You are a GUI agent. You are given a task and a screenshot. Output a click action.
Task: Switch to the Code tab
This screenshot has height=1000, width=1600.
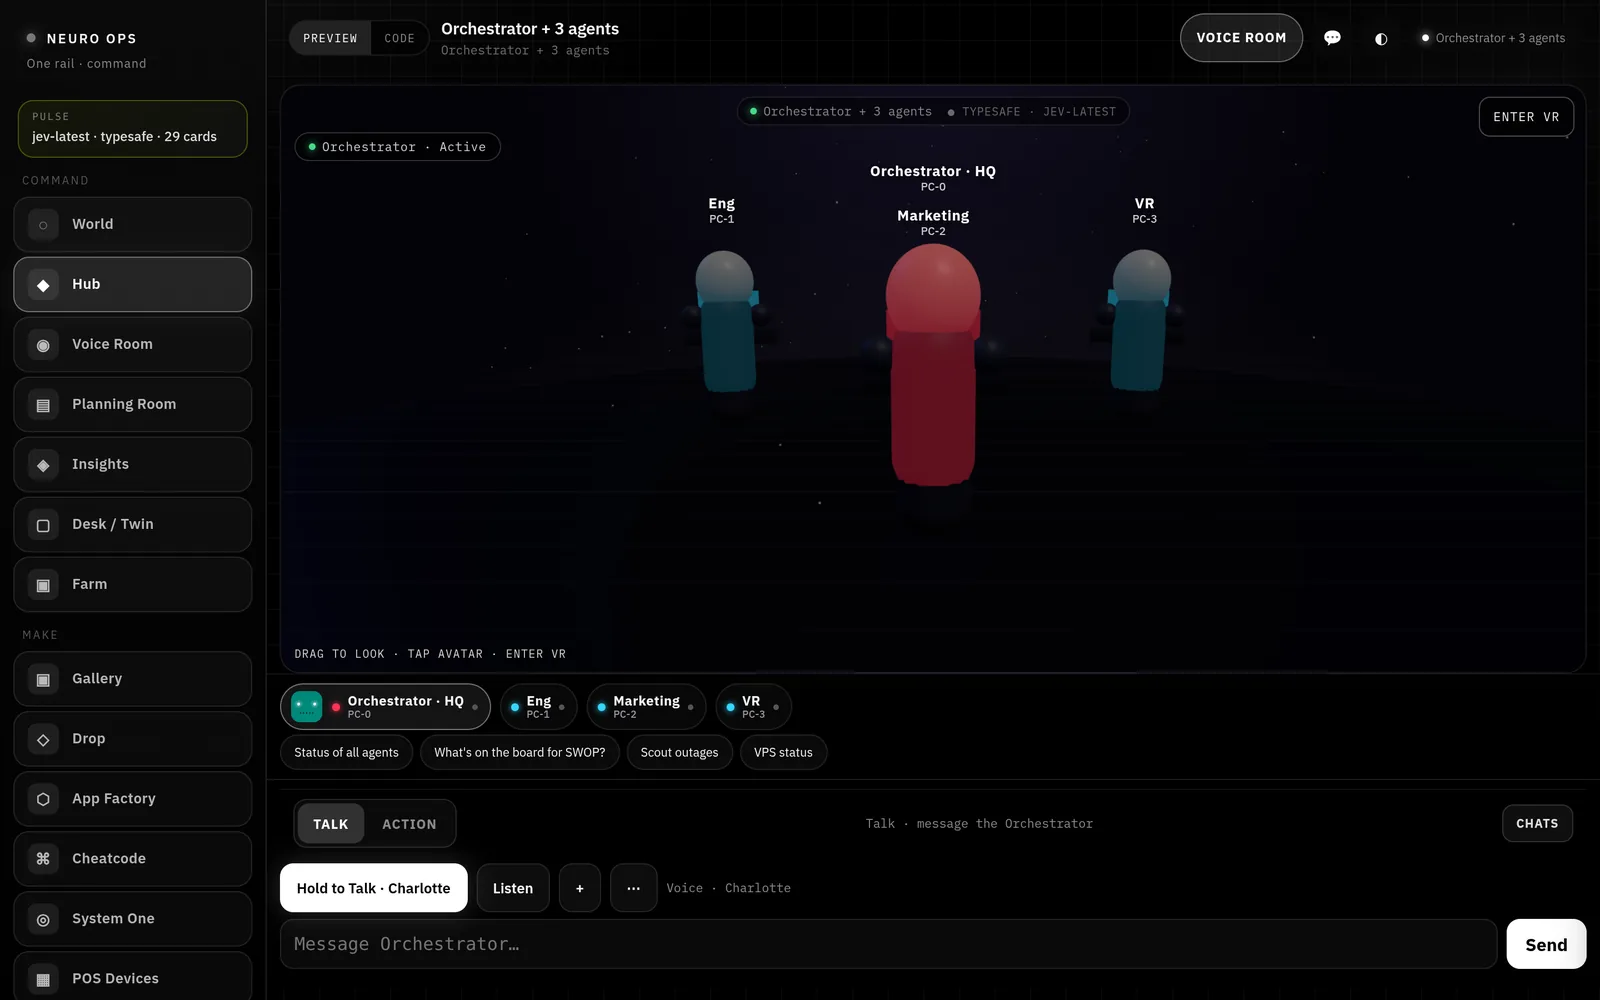400,38
